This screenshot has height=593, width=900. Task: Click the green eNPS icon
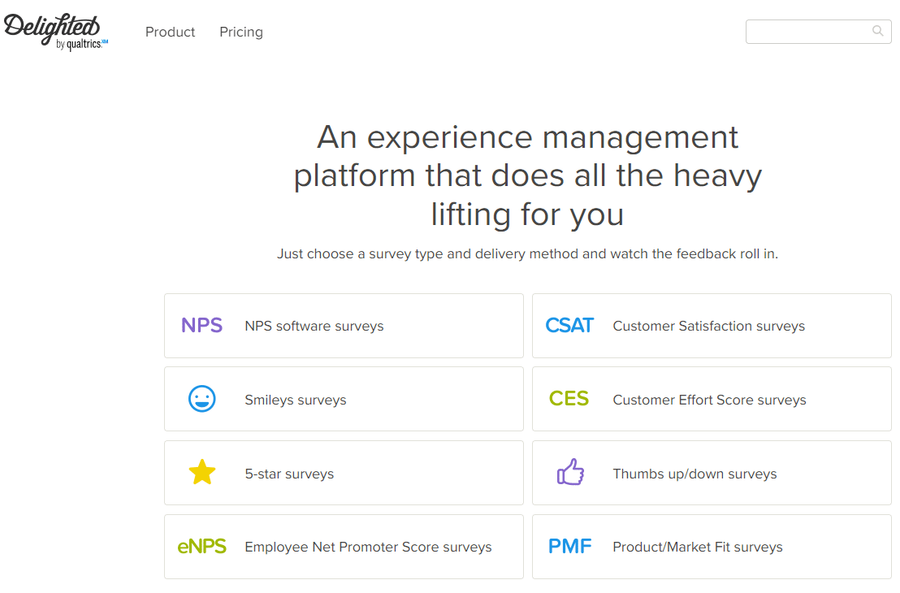(x=202, y=547)
